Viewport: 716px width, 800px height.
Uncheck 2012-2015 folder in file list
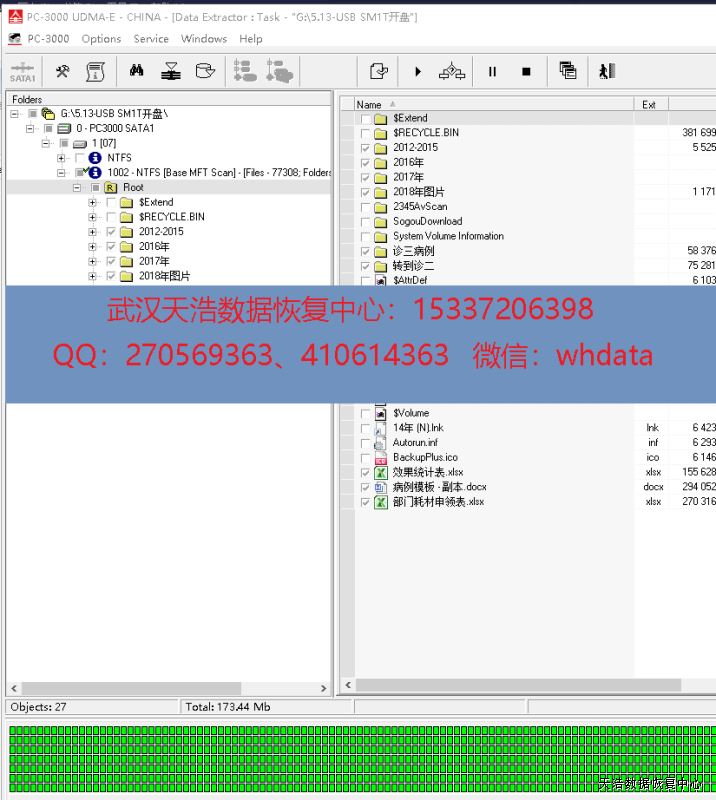366,147
